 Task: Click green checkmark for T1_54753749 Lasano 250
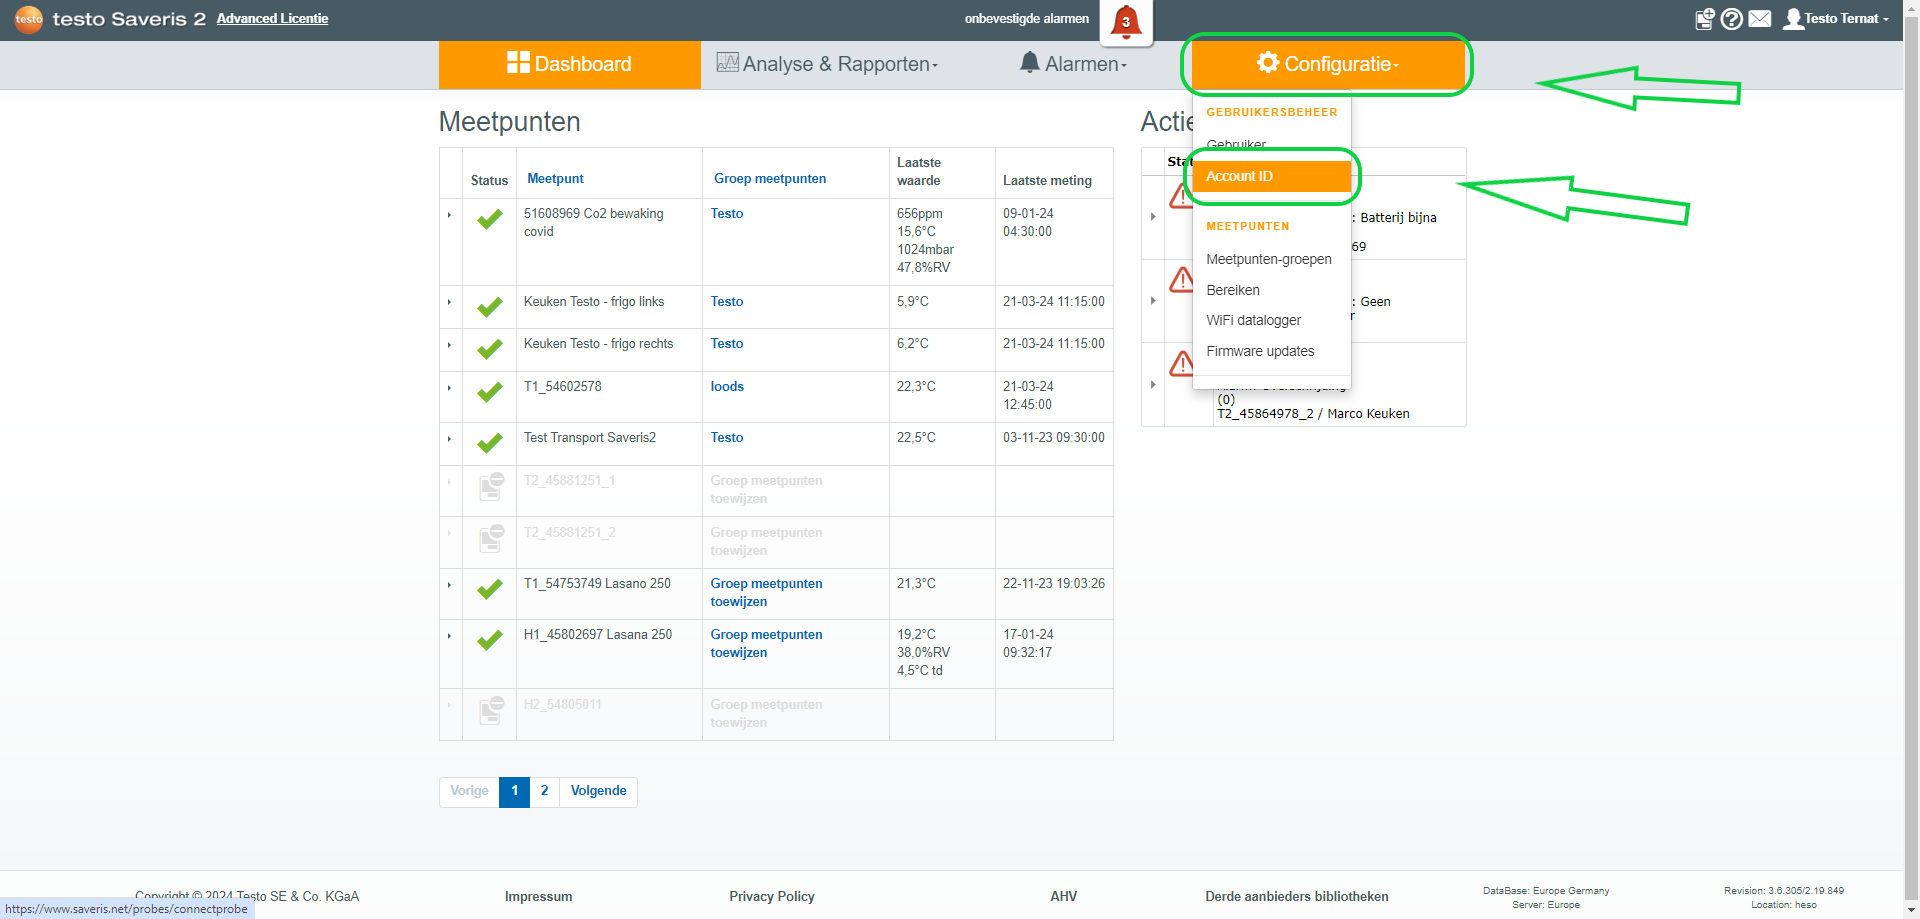coord(490,589)
